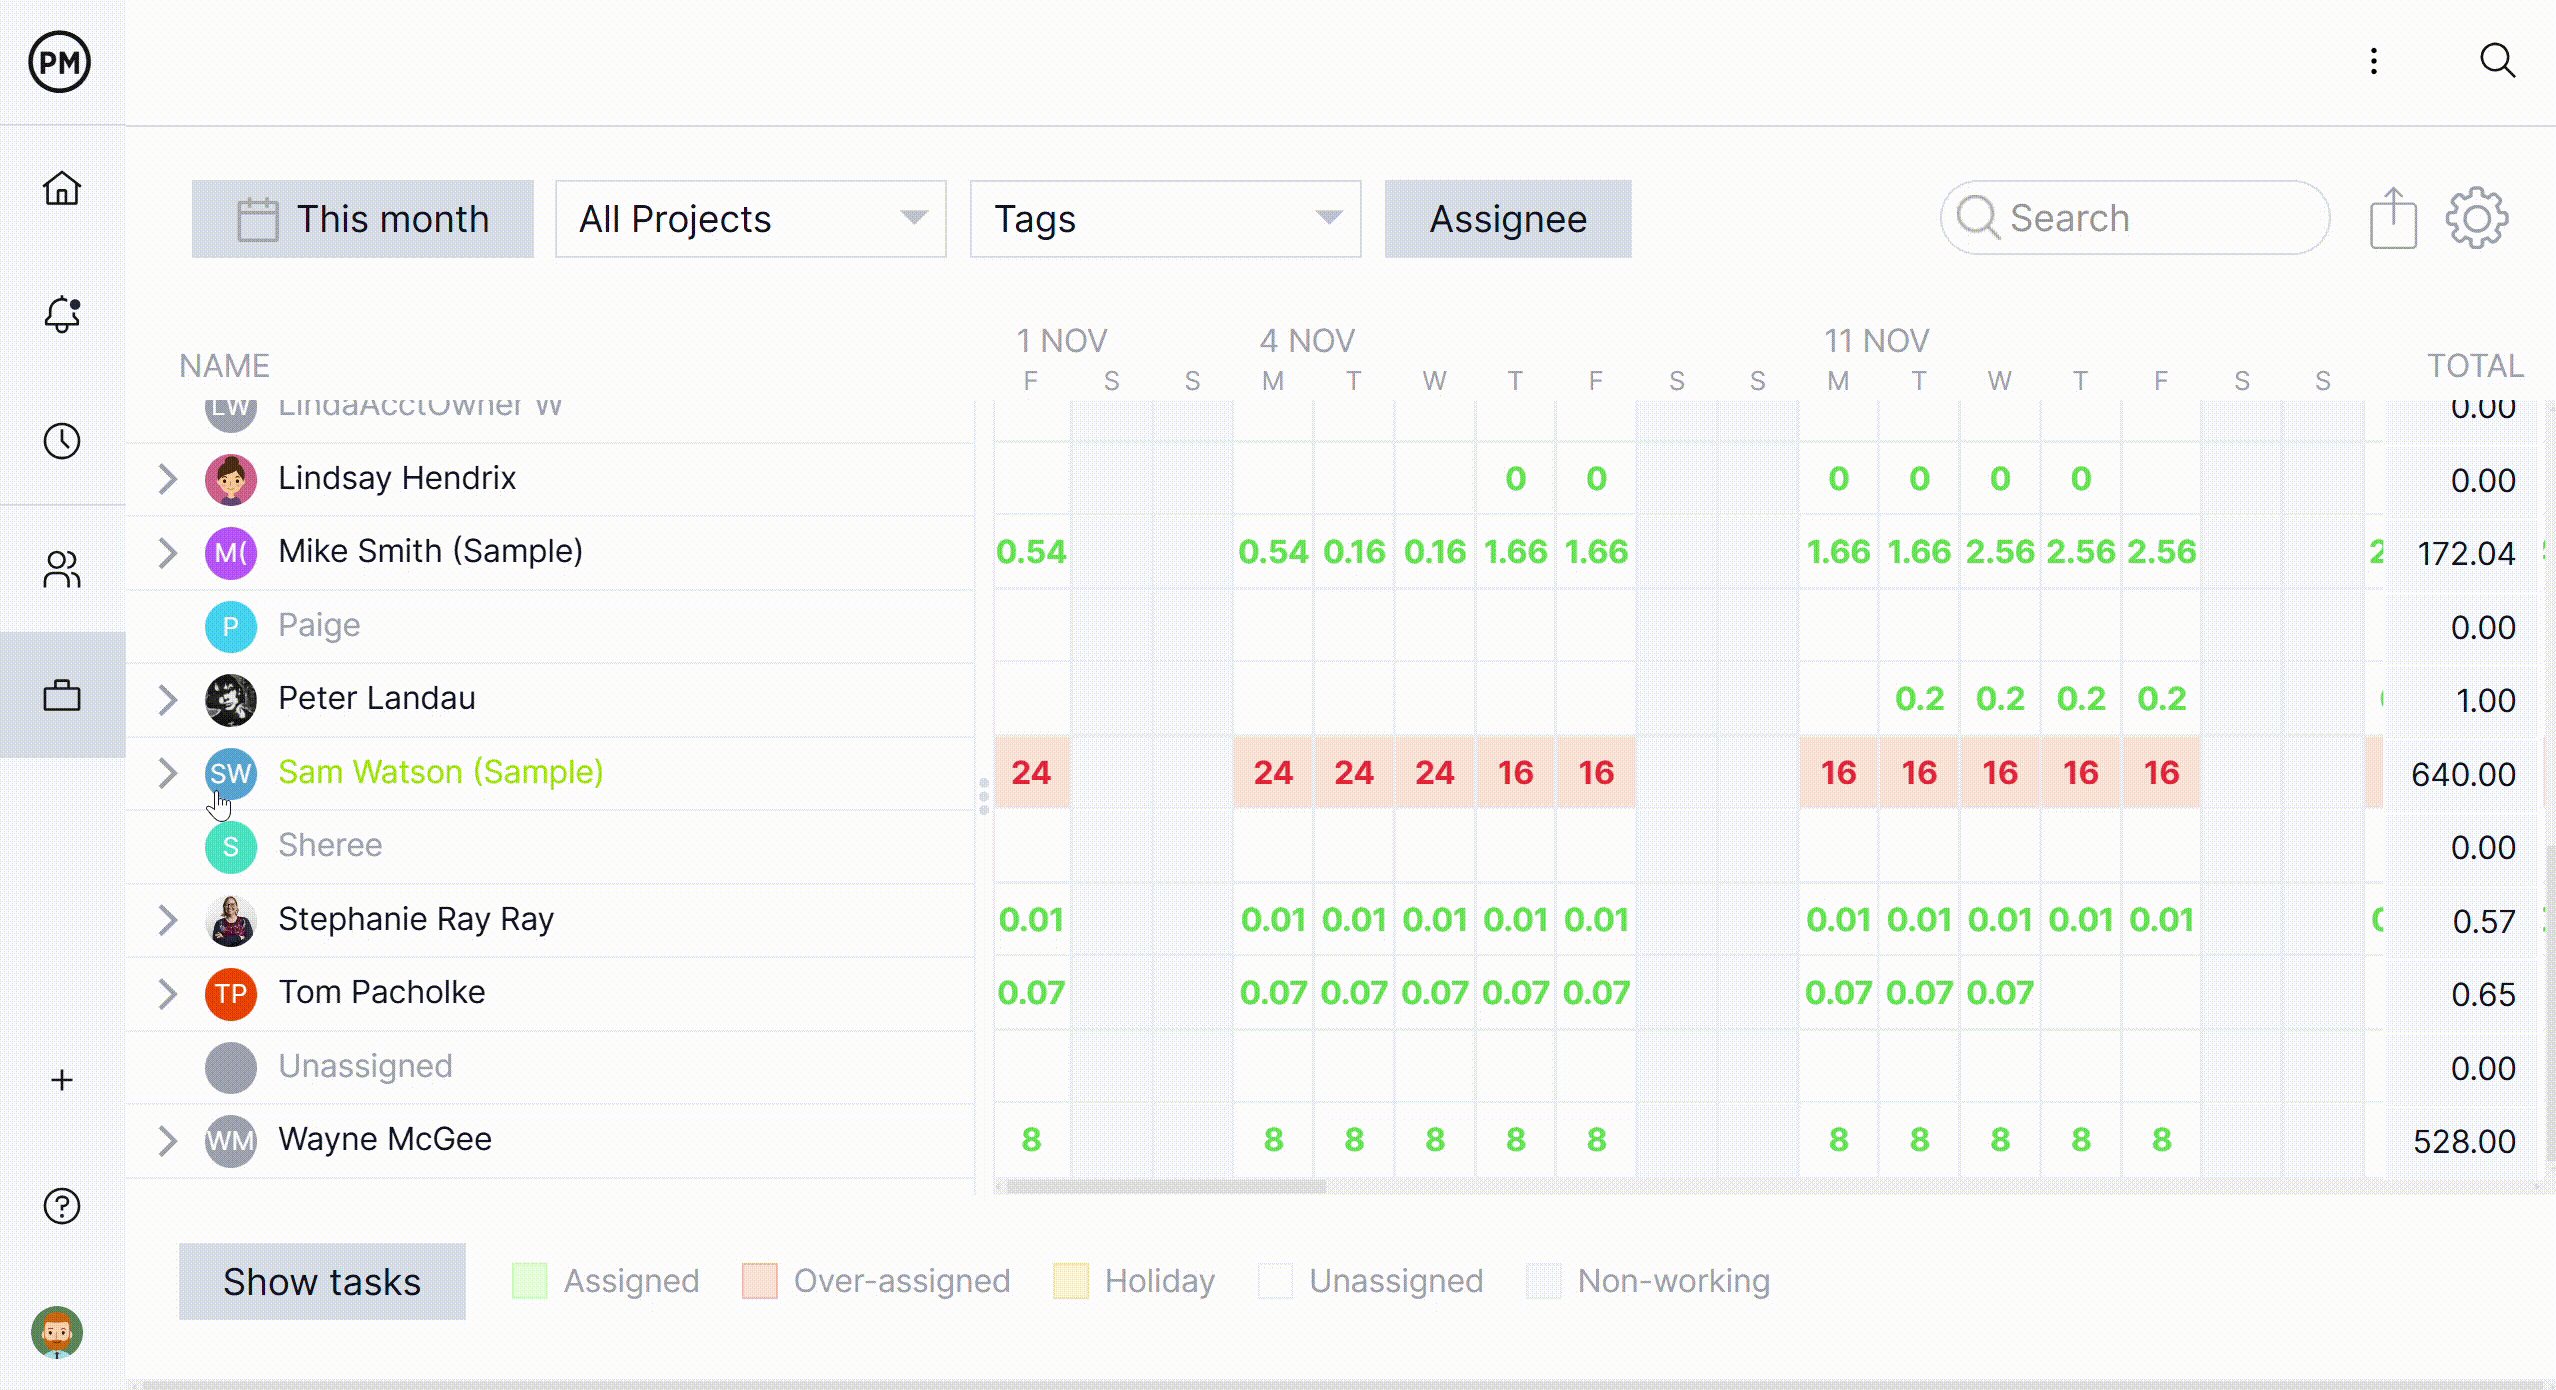
Task: Click the 11 NOV week header
Action: (1876, 341)
